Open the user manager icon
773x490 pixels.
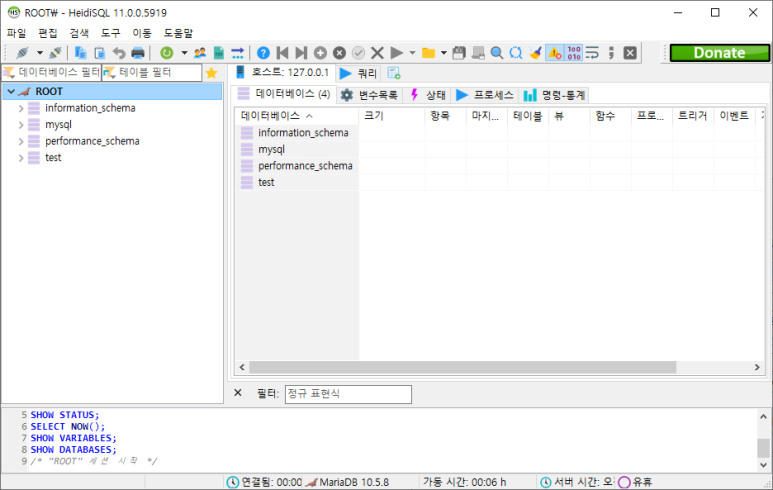pyautogui.click(x=200, y=53)
